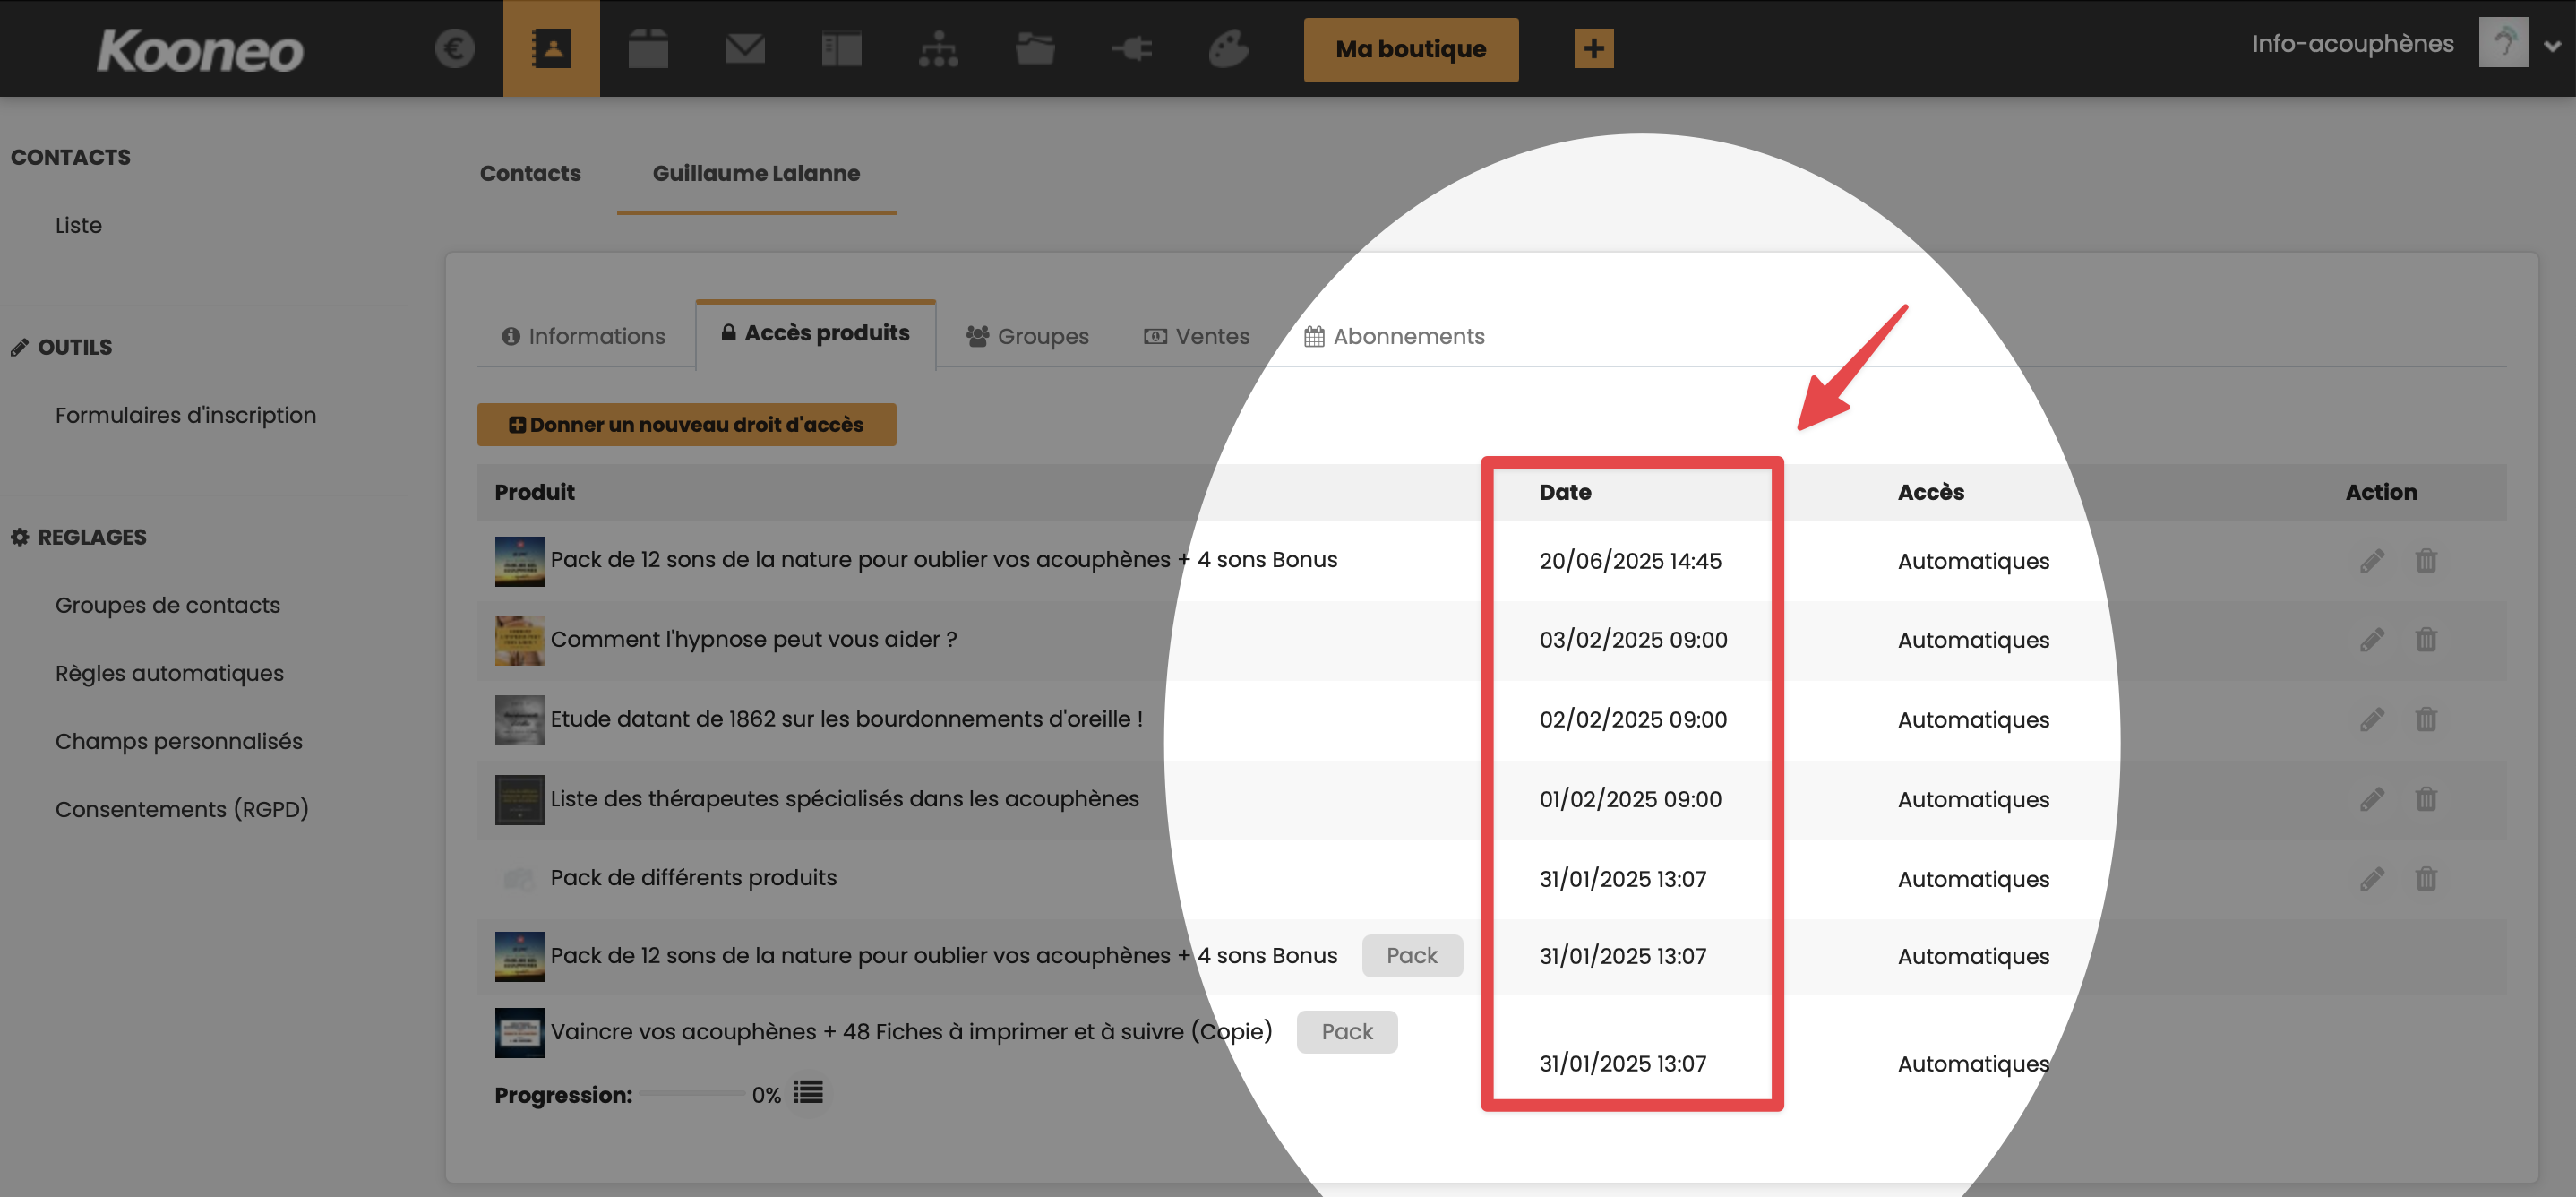2576x1197 pixels.
Task: Open the book pages icon in top bar
Action: [841, 48]
